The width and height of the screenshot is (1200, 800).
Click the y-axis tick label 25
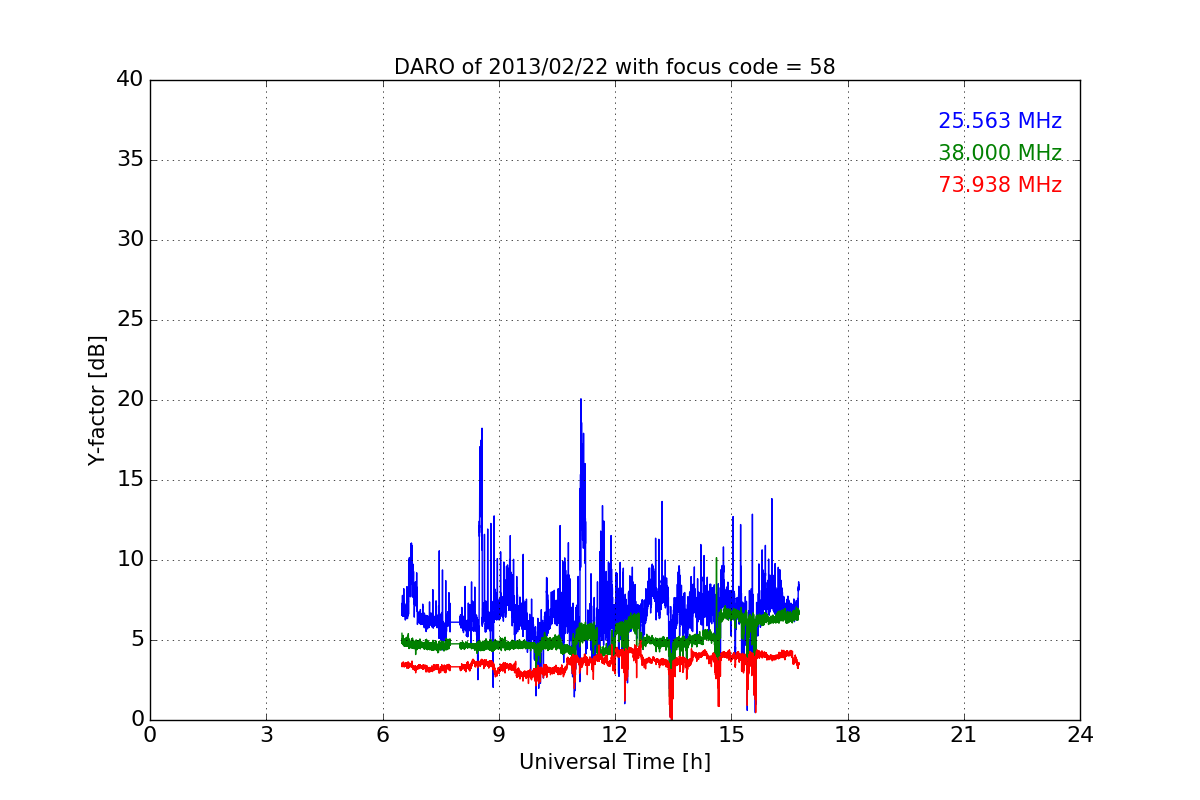[130, 320]
